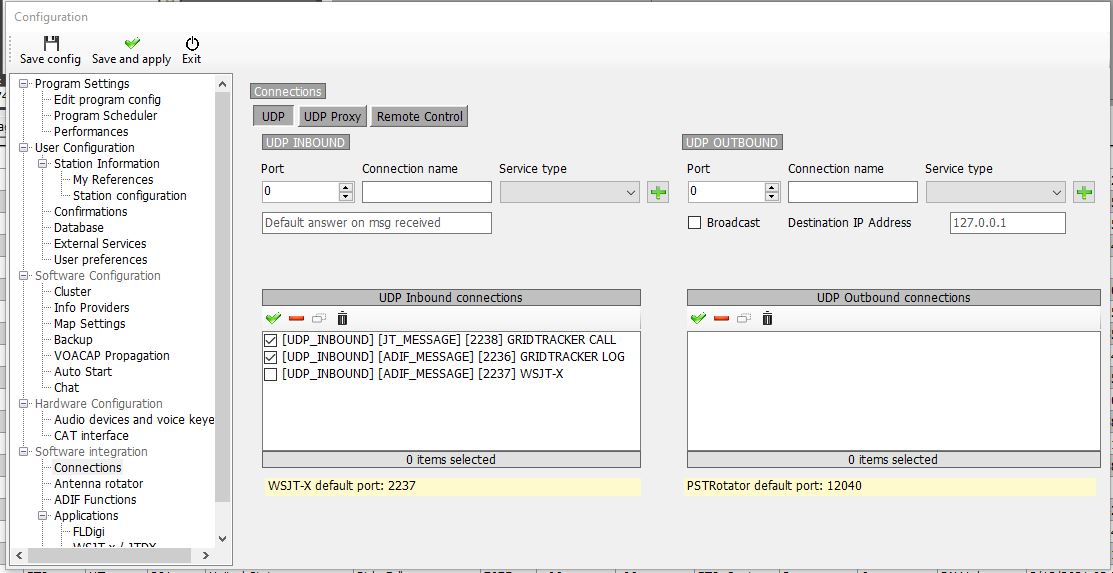The height and width of the screenshot is (573, 1113).
Task: Open Database settings in tree
Action: point(79,228)
